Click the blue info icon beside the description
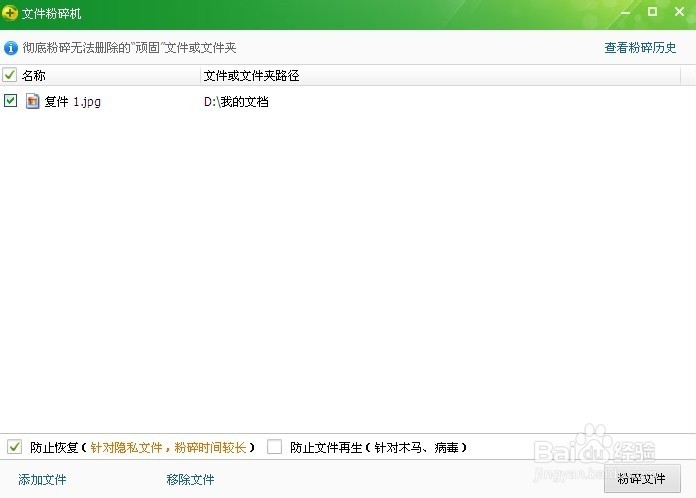Screen dimensions: 696x498 (11, 47)
